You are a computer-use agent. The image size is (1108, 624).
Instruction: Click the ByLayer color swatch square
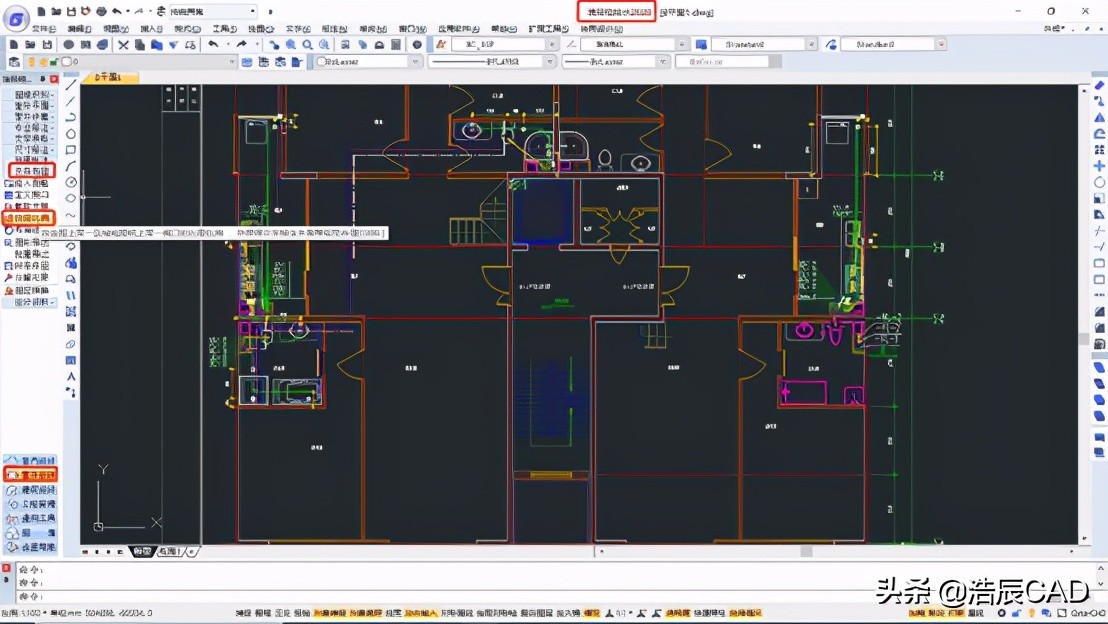pyautogui.click(x=322, y=62)
